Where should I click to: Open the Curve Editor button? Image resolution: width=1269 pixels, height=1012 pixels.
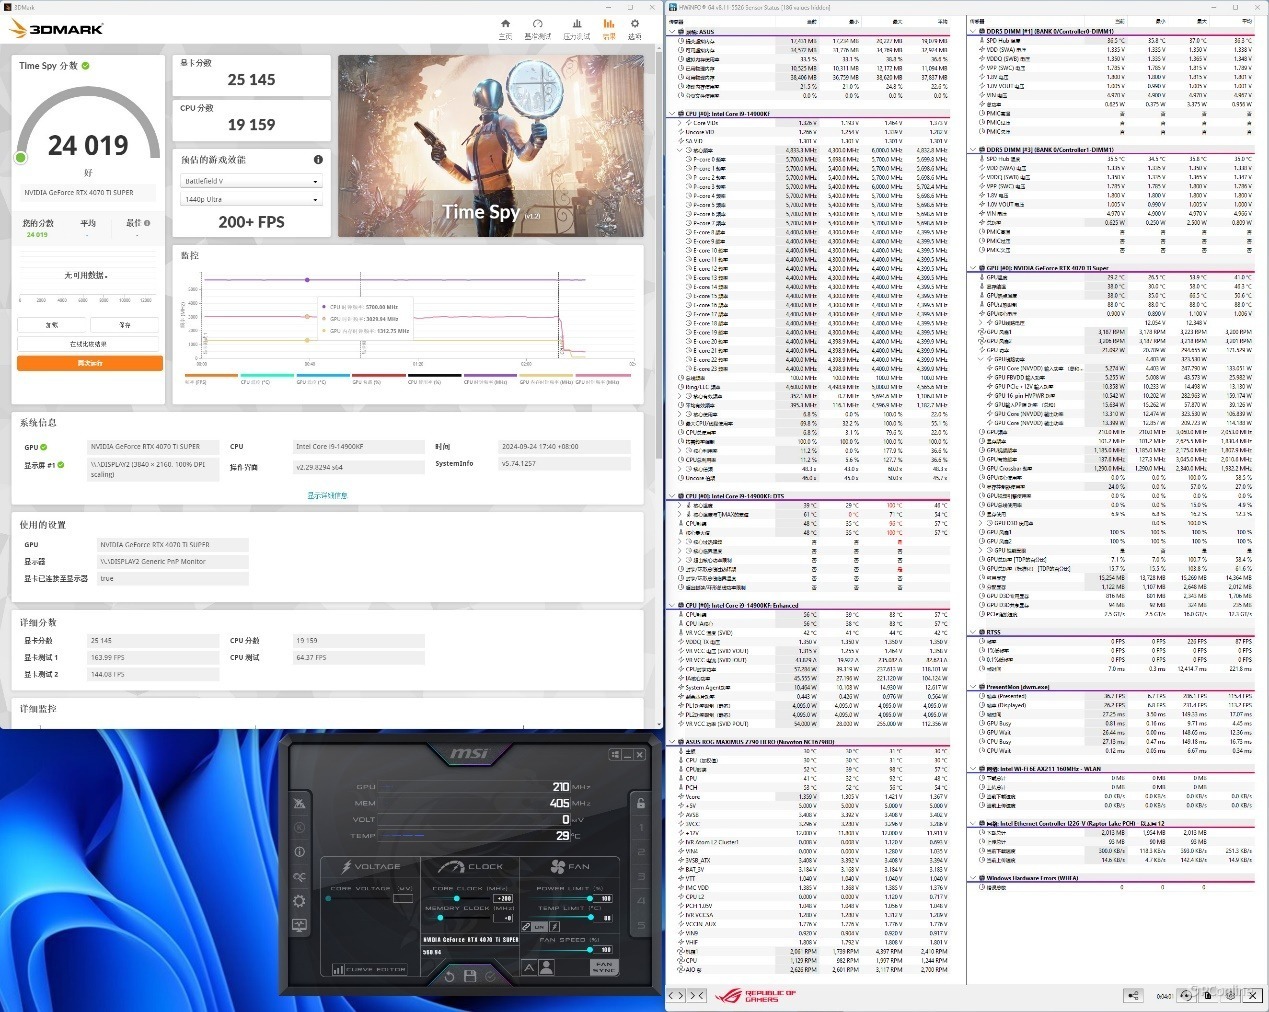369,969
